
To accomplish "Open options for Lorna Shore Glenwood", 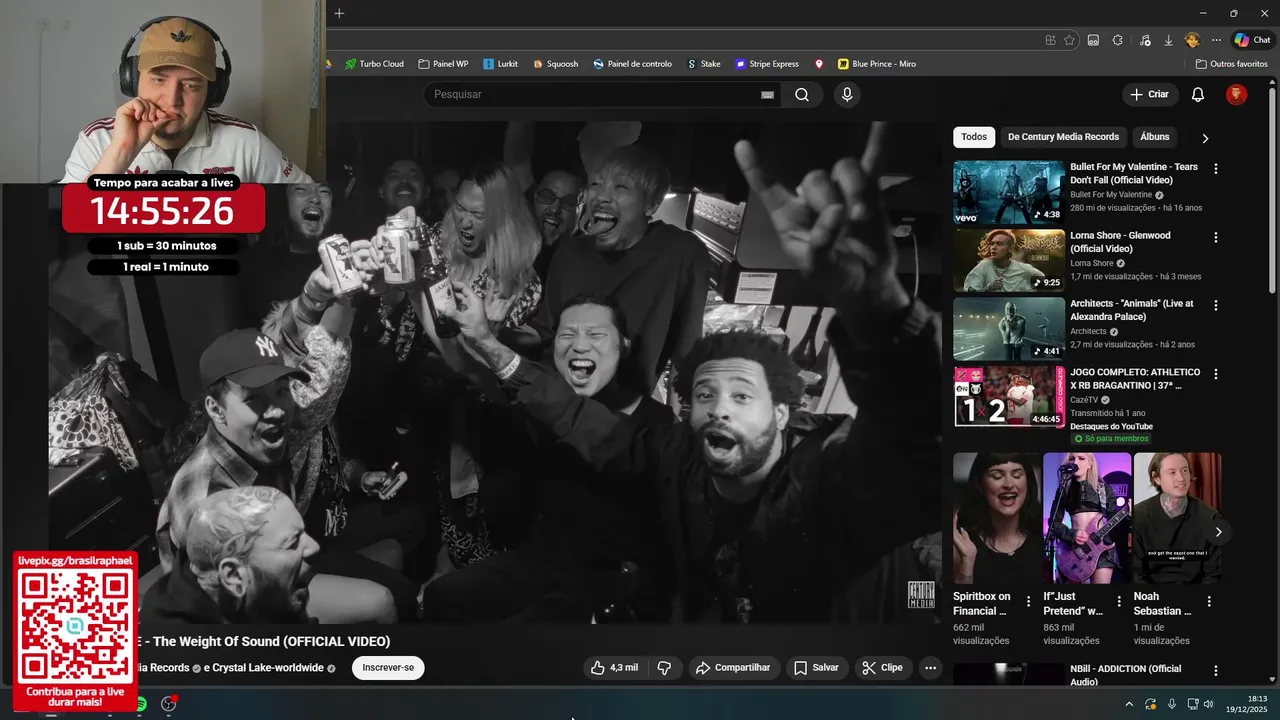I will tap(1216, 238).
